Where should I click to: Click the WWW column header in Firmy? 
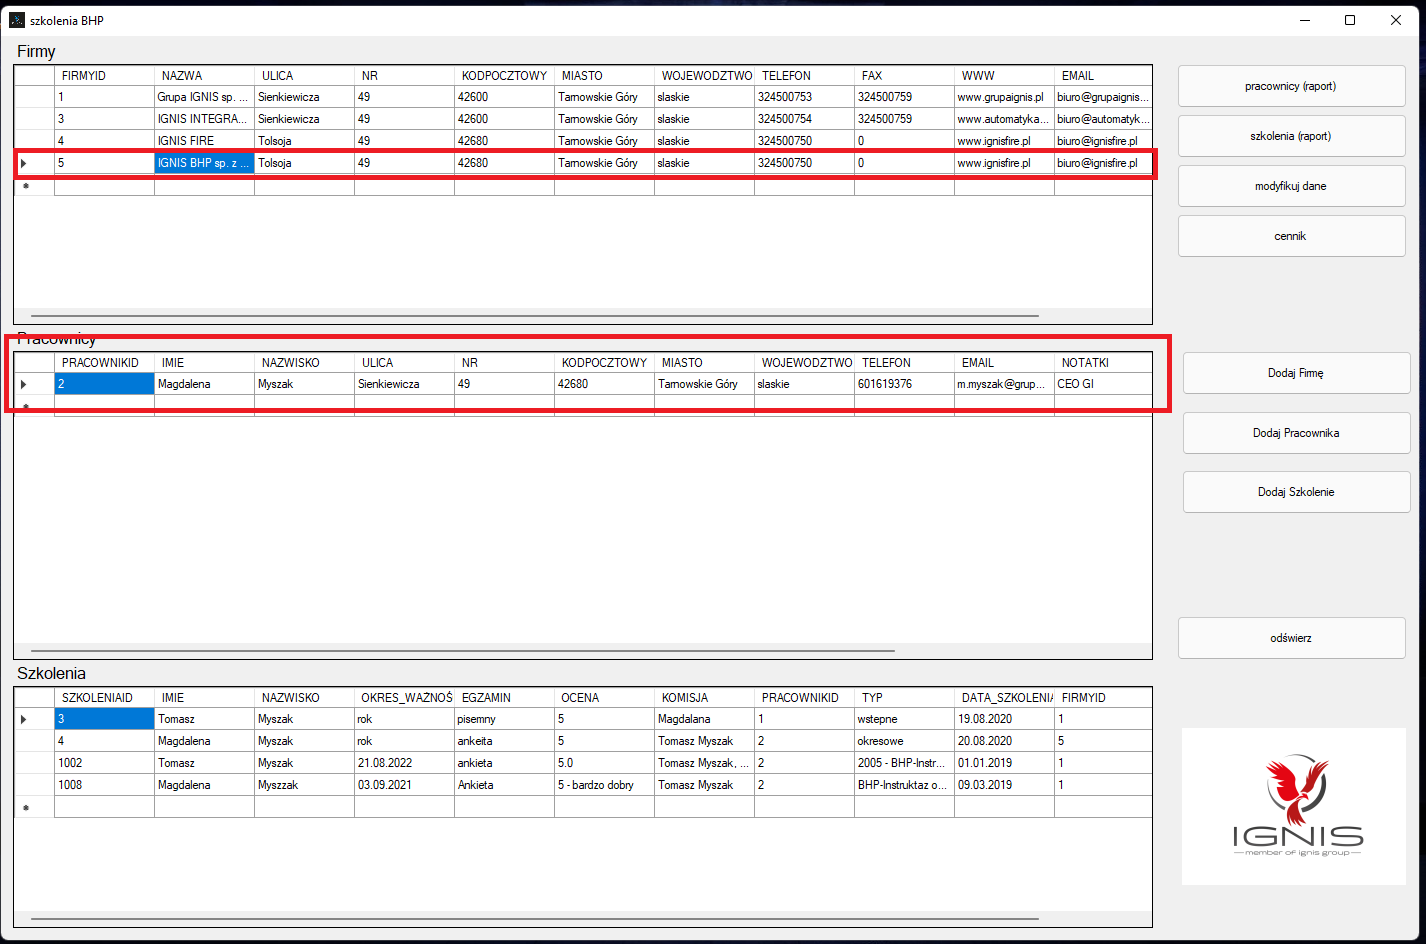click(x=1004, y=76)
